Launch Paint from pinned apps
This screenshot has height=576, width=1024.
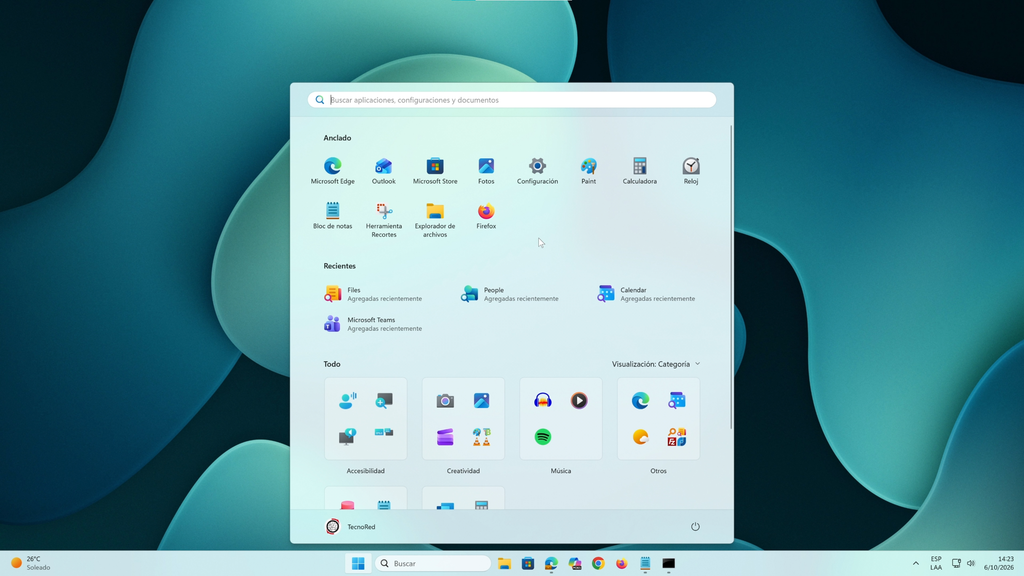pos(588,171)
